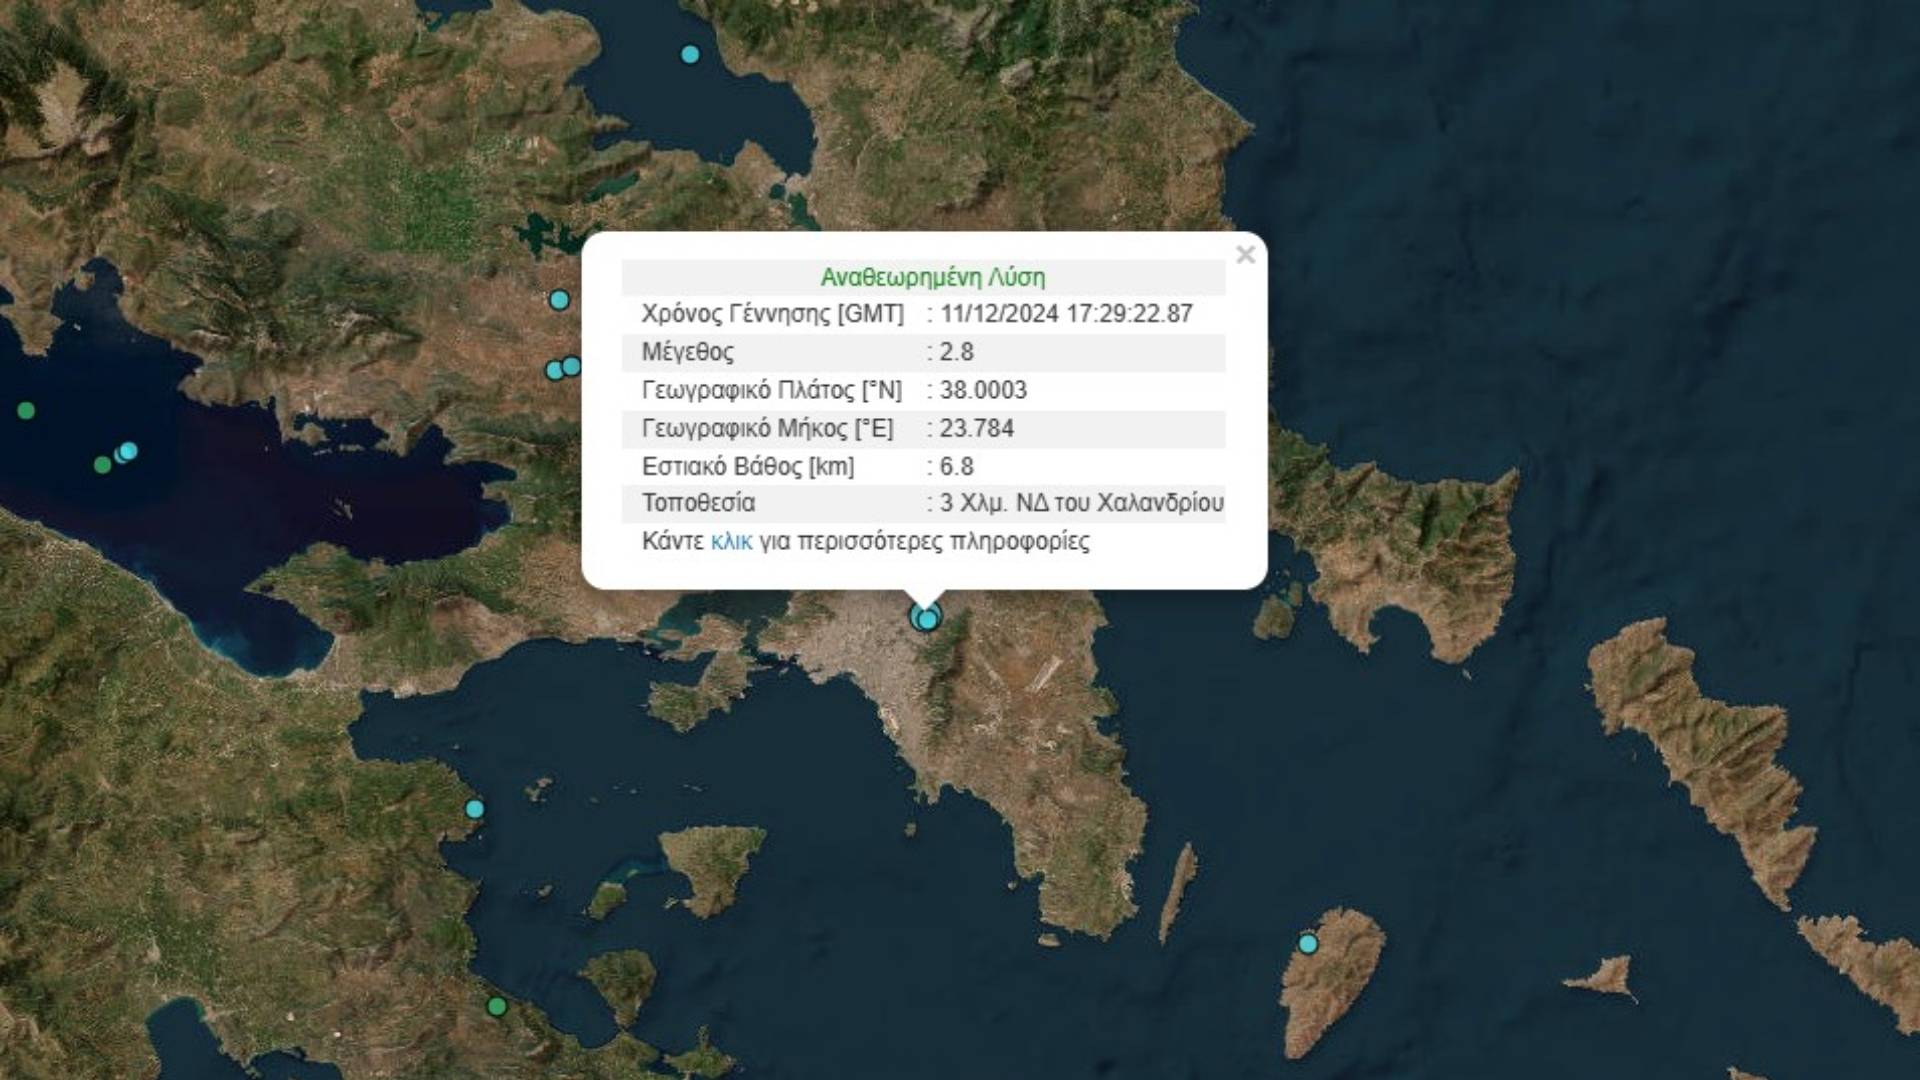Click the lower green marker in Corinthian gulf

(102, 465)
